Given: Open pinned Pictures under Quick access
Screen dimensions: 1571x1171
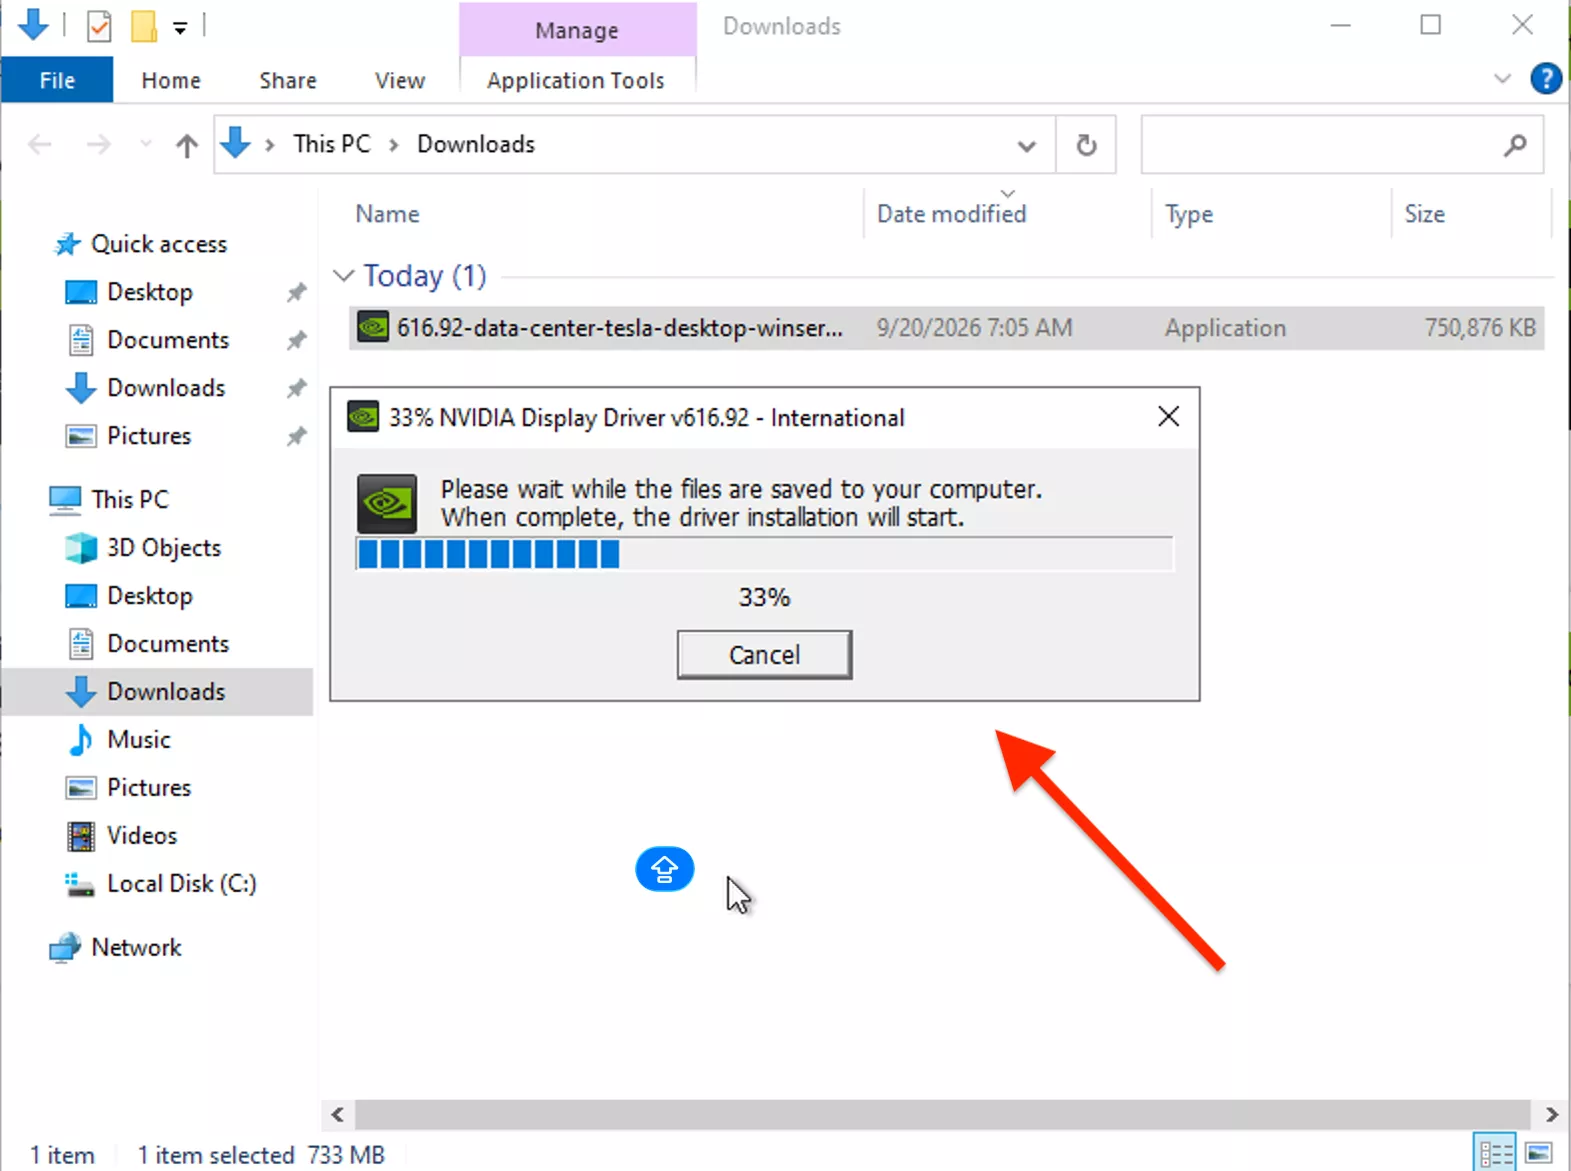Looking at the screenshot, I should coord(149,436).
